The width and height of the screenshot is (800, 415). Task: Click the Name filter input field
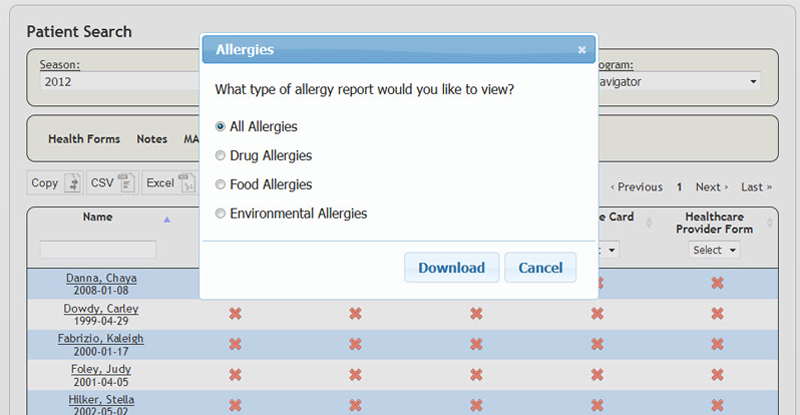98,249
